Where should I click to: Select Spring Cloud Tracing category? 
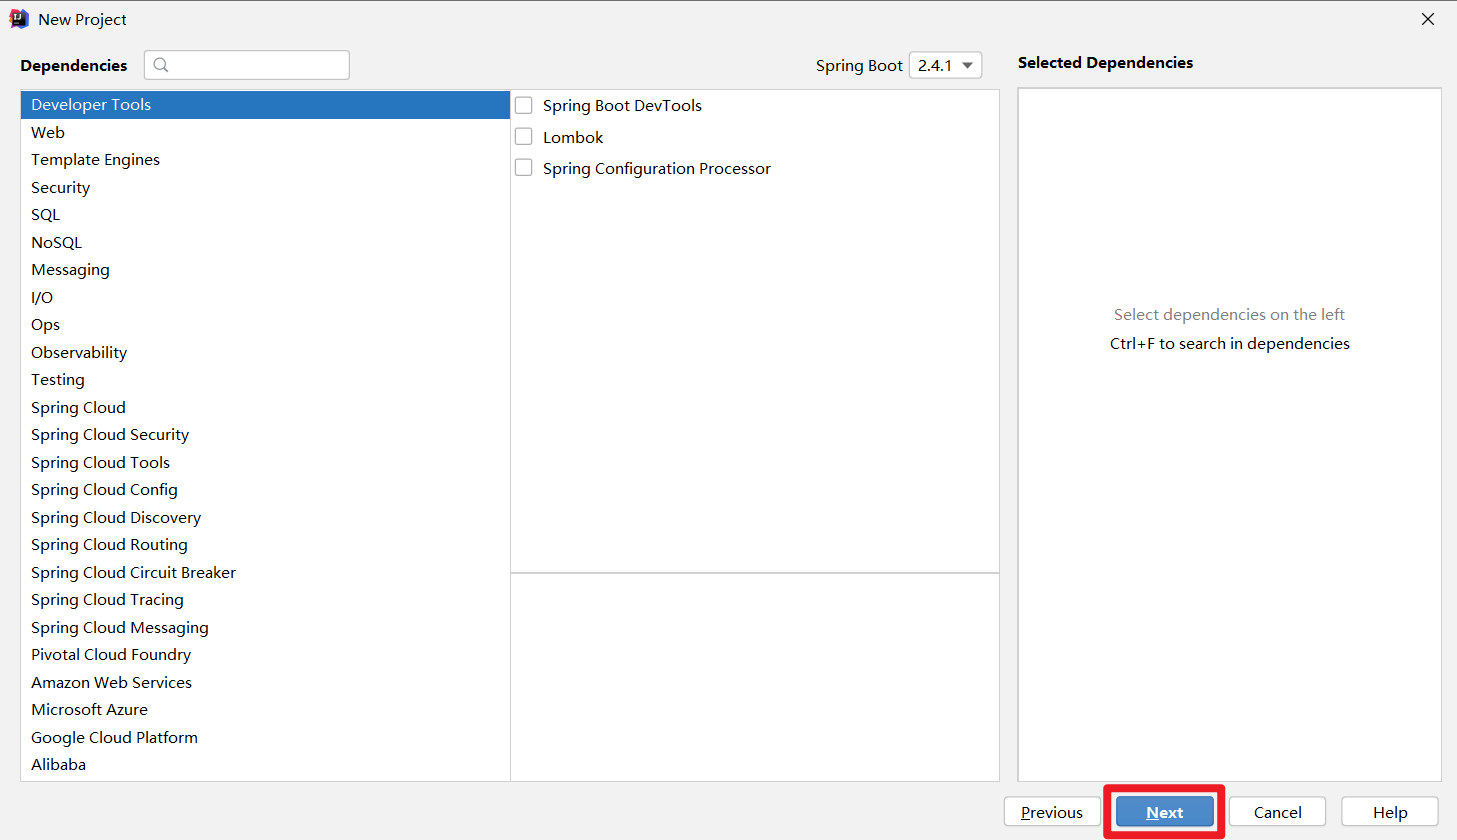pos(265,600)
